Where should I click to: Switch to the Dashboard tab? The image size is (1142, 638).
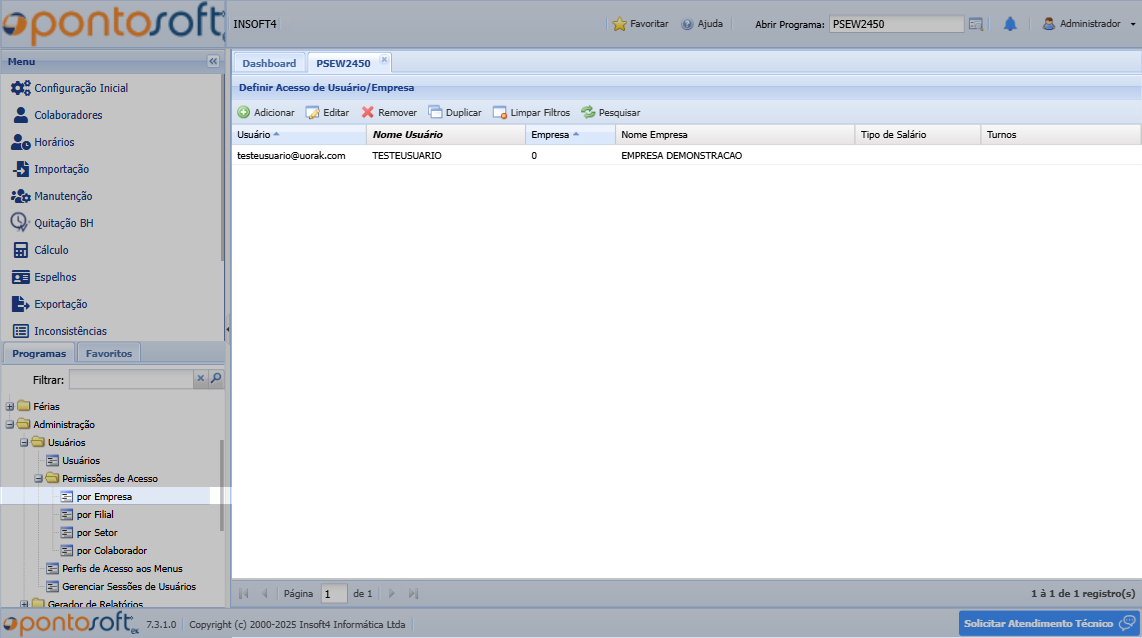tap(269, 63)
